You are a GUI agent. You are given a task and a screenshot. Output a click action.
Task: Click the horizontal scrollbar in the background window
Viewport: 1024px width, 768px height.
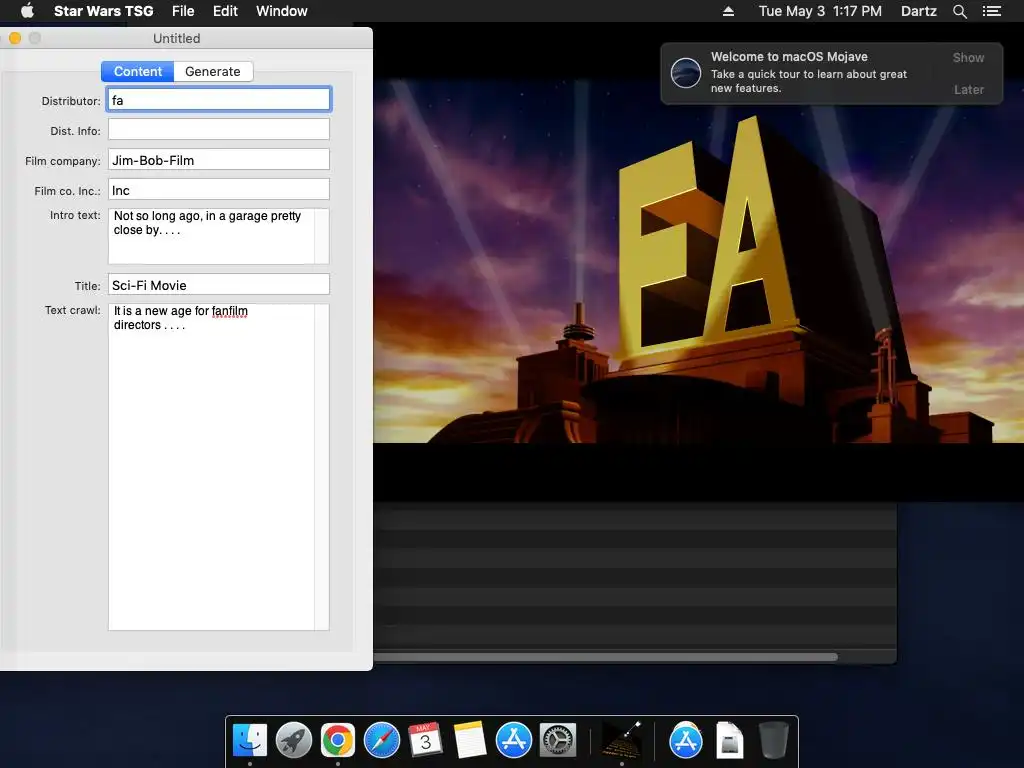pos(605,657)
